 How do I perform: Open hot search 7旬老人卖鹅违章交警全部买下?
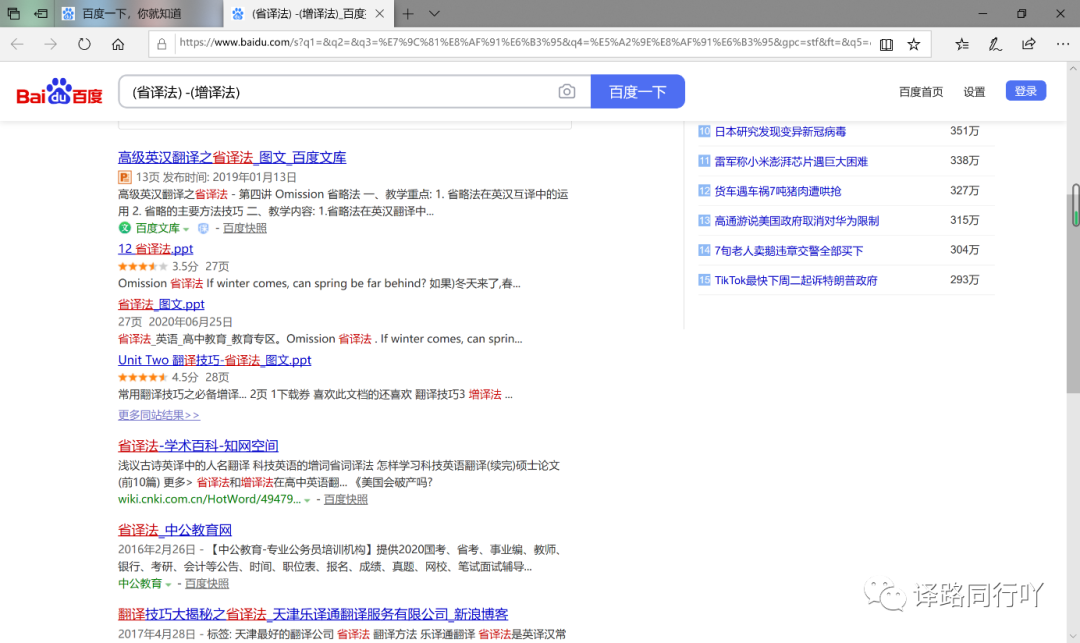[789, 251]
